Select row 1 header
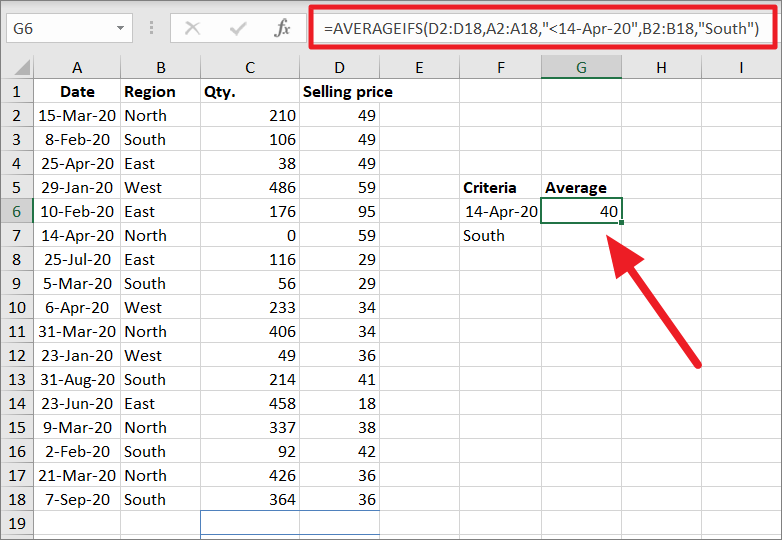 pos(17,91)
